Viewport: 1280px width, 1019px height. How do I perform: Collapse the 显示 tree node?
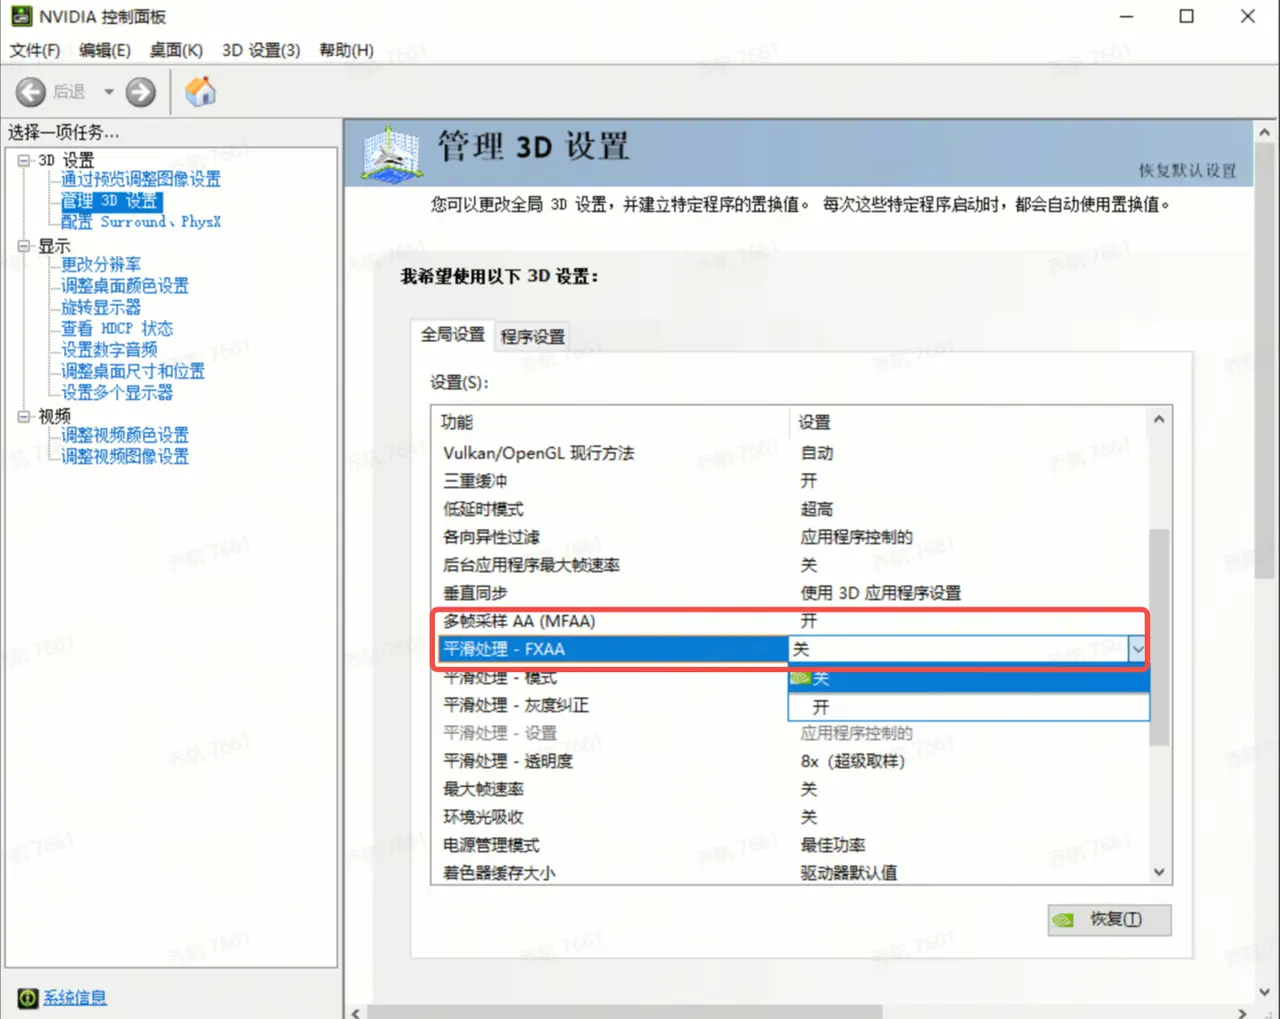[x=24, y=246]
